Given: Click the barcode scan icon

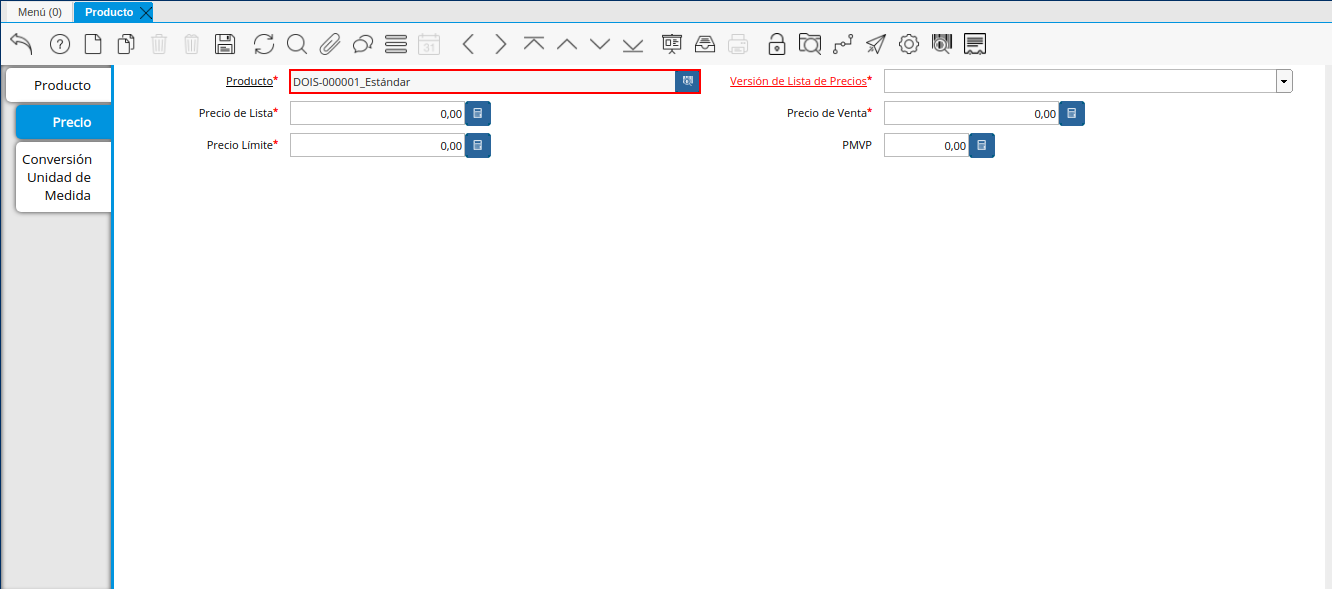Looking at the screenshot, I should click(942, 44).
